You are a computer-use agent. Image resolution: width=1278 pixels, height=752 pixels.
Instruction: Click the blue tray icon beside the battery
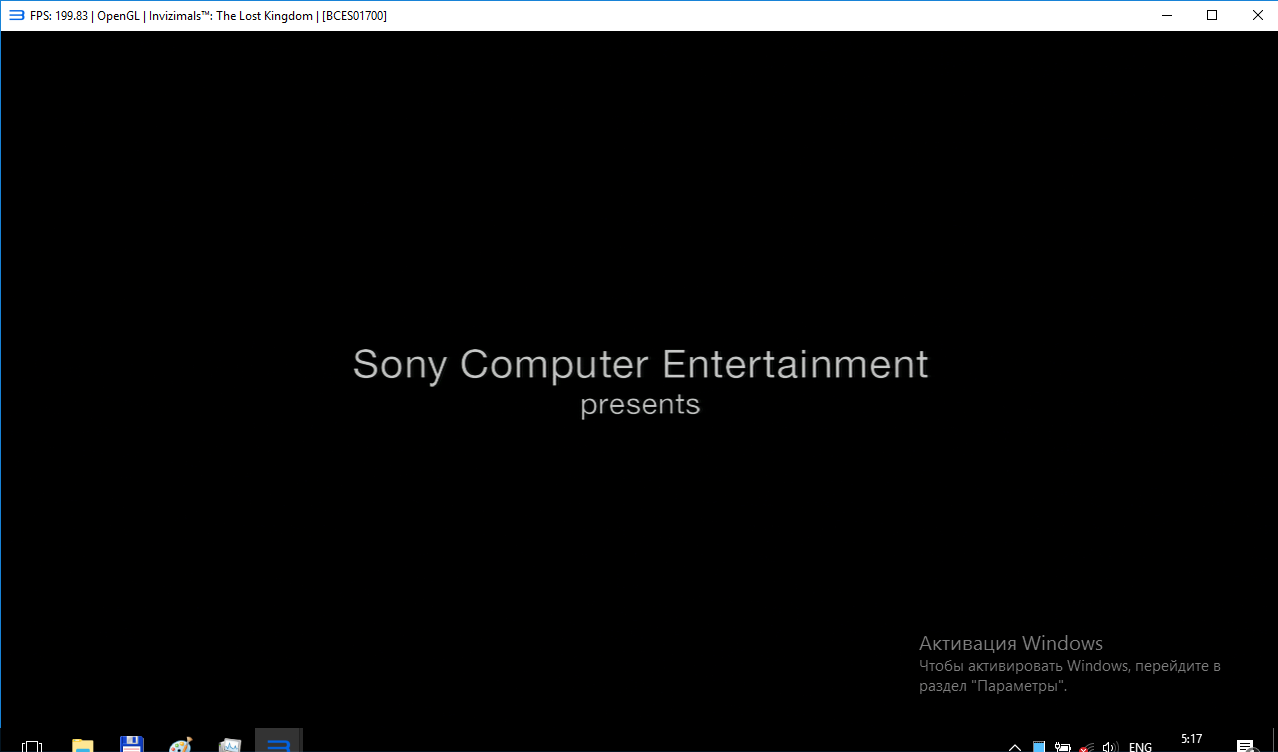(x=1039, y=746)
